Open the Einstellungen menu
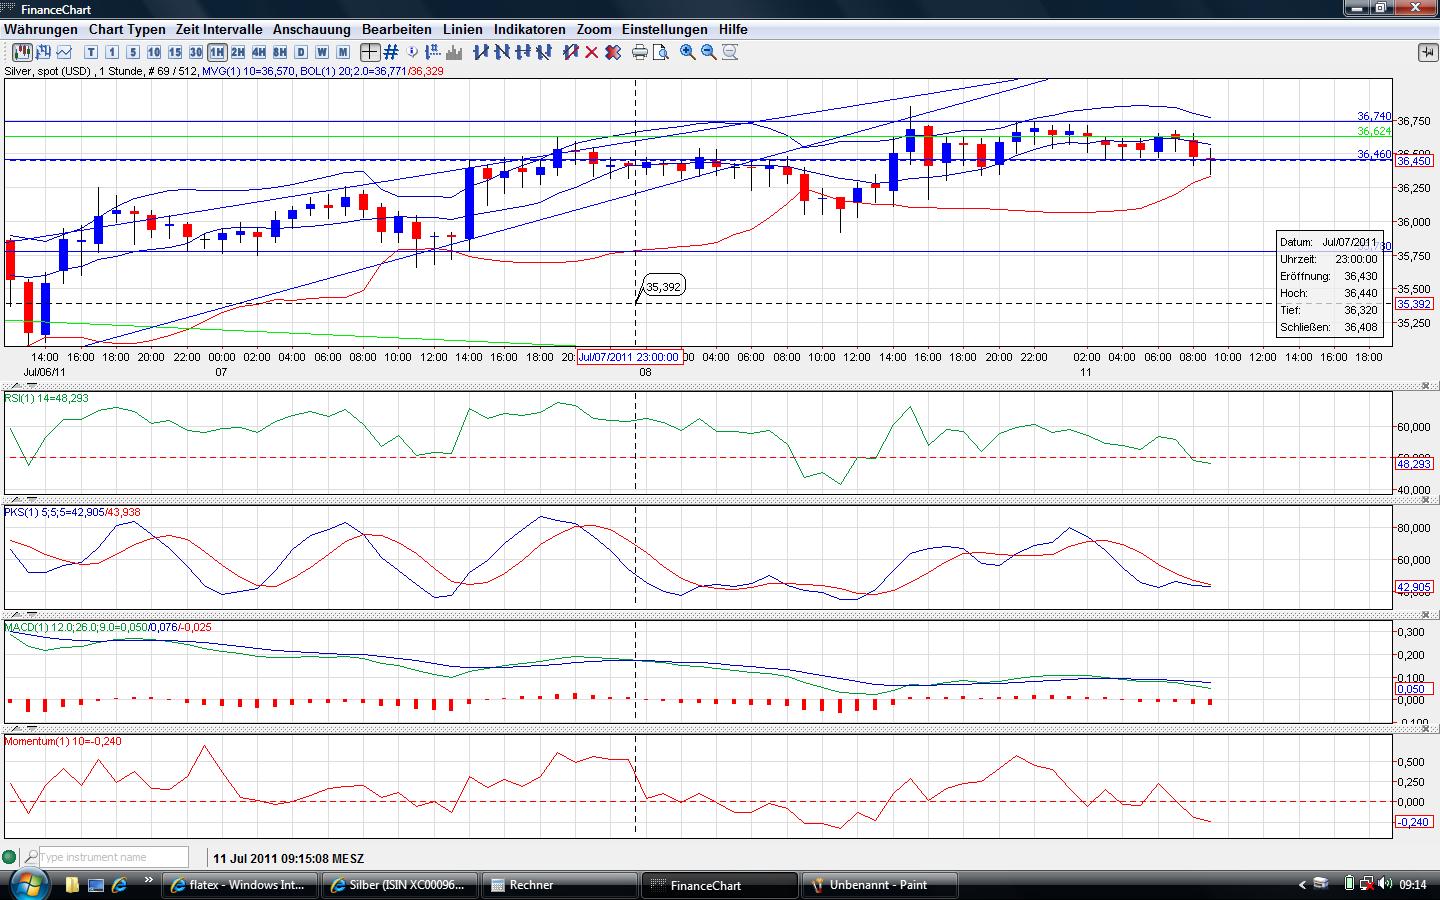The height and width of the screenshot is (900, 1440). (665, 30)
